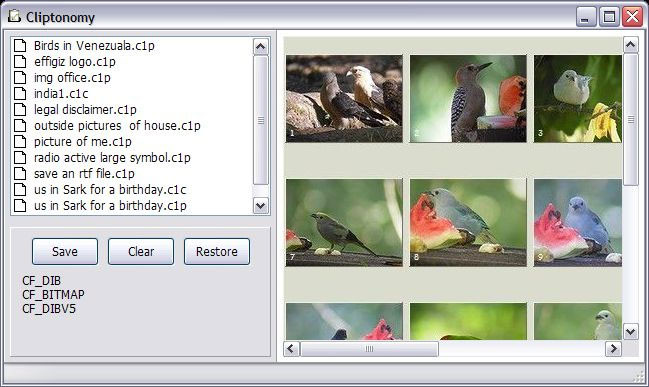Click the Cliptonomy title bar app icon

pyautogui.click(x=14, y=17)
